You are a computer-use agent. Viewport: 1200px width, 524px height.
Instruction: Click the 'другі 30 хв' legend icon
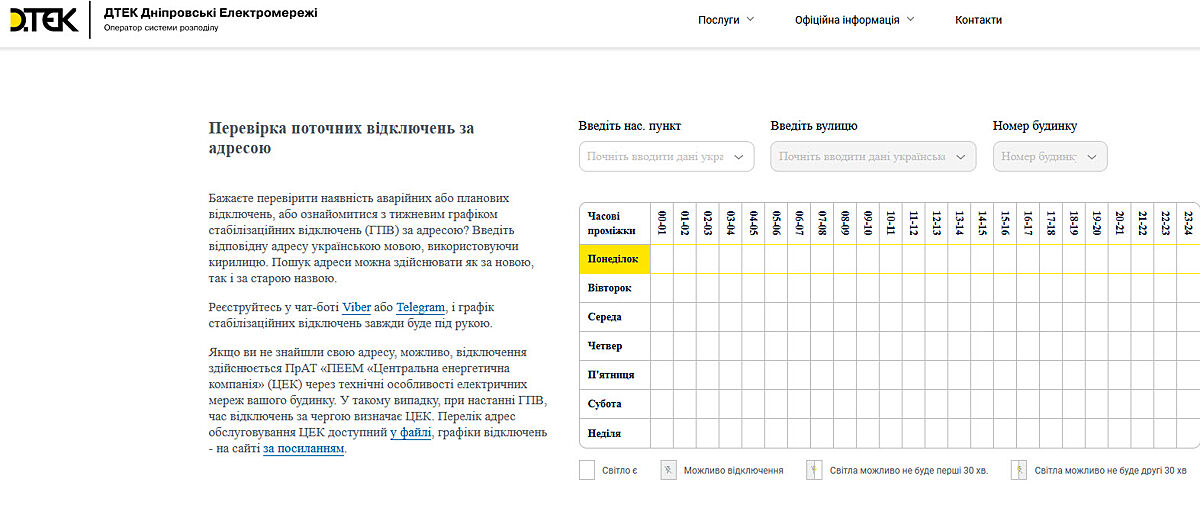coord(1018,470)
